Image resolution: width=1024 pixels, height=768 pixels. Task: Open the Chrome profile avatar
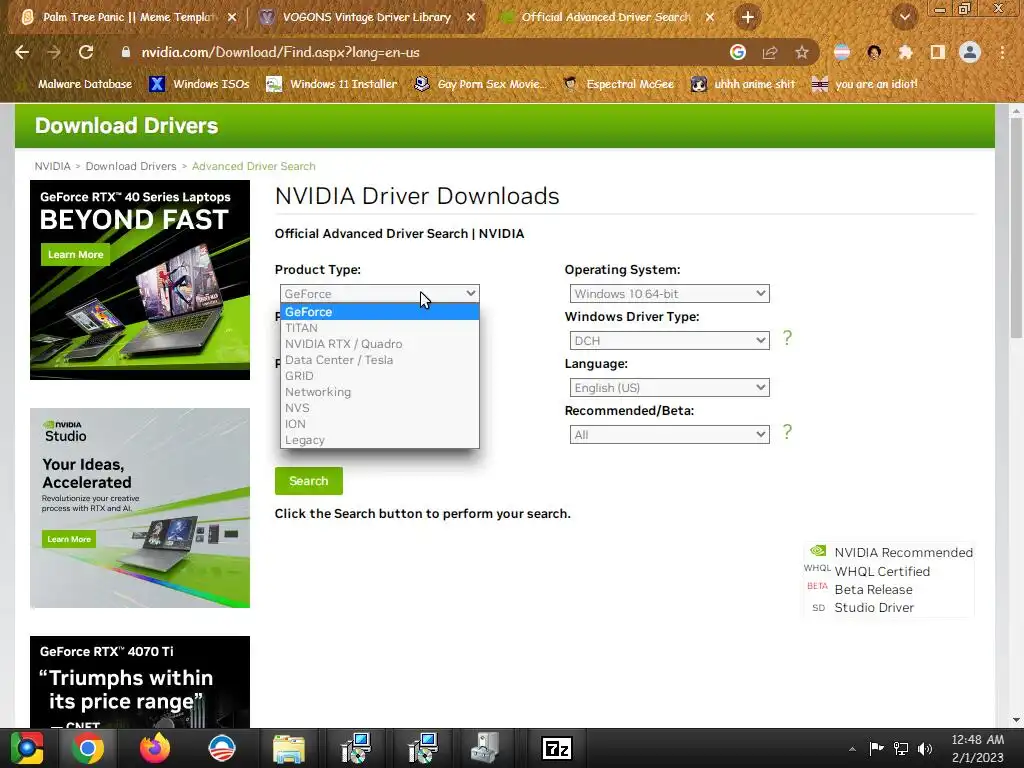point(970,52)
